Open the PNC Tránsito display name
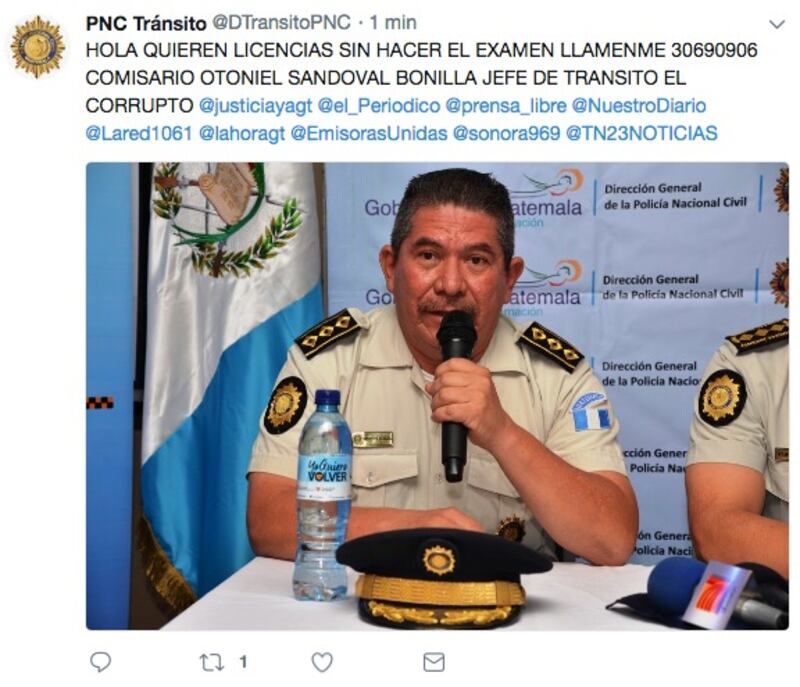This screenshot has width=800, height=687. 146,23
